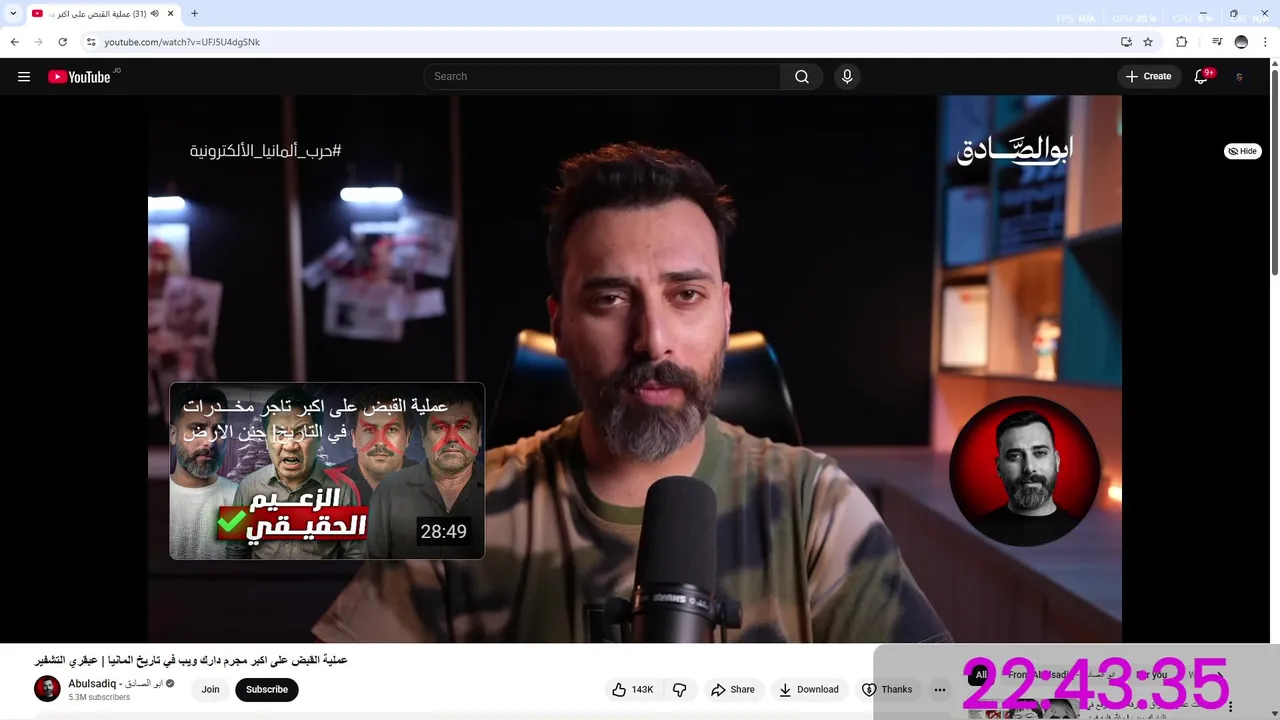1280x720 pixels.
Task: Click the Join button
Action: 210,690
